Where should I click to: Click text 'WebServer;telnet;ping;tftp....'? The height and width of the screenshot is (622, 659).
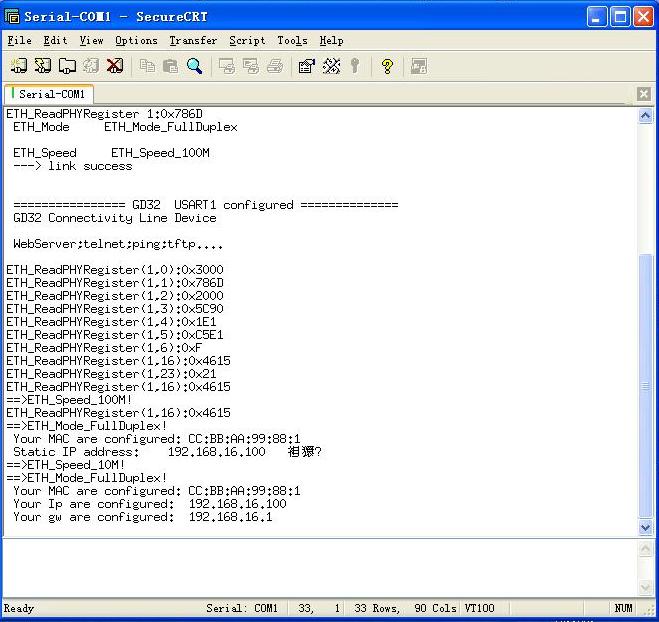pos(118,244)
